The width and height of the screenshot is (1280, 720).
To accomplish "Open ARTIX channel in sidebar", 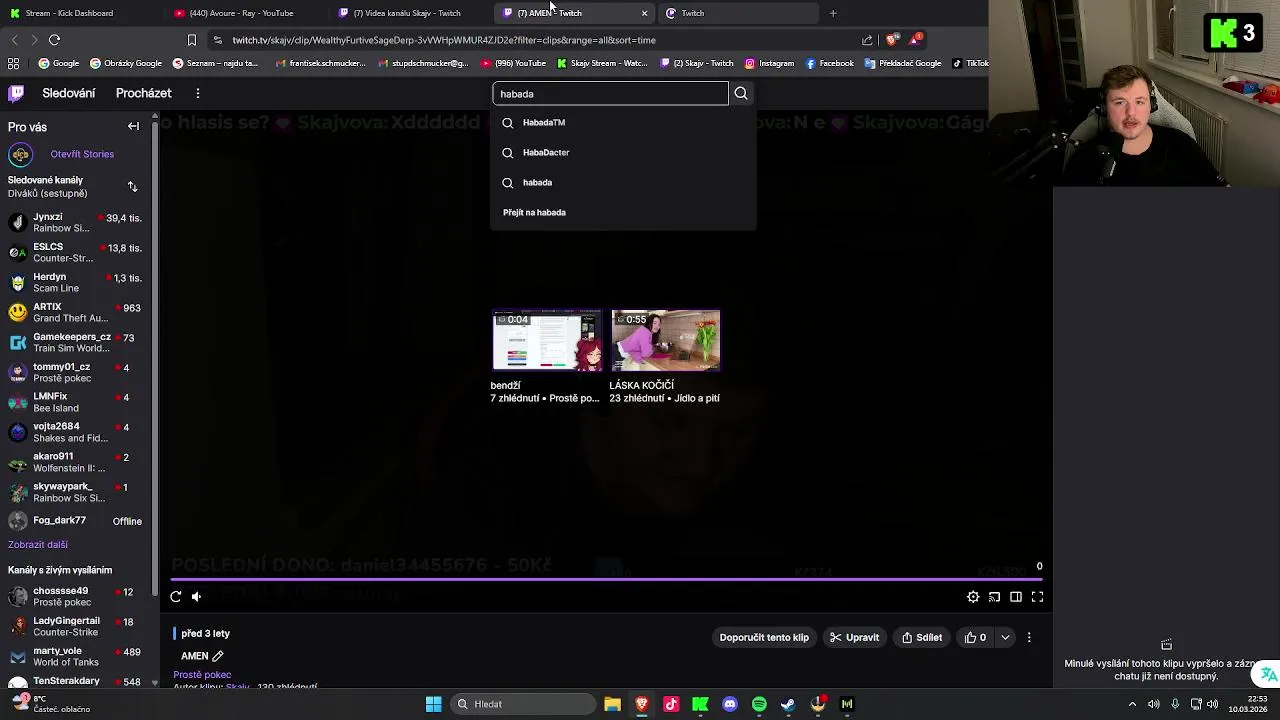I will coord(75,312).
